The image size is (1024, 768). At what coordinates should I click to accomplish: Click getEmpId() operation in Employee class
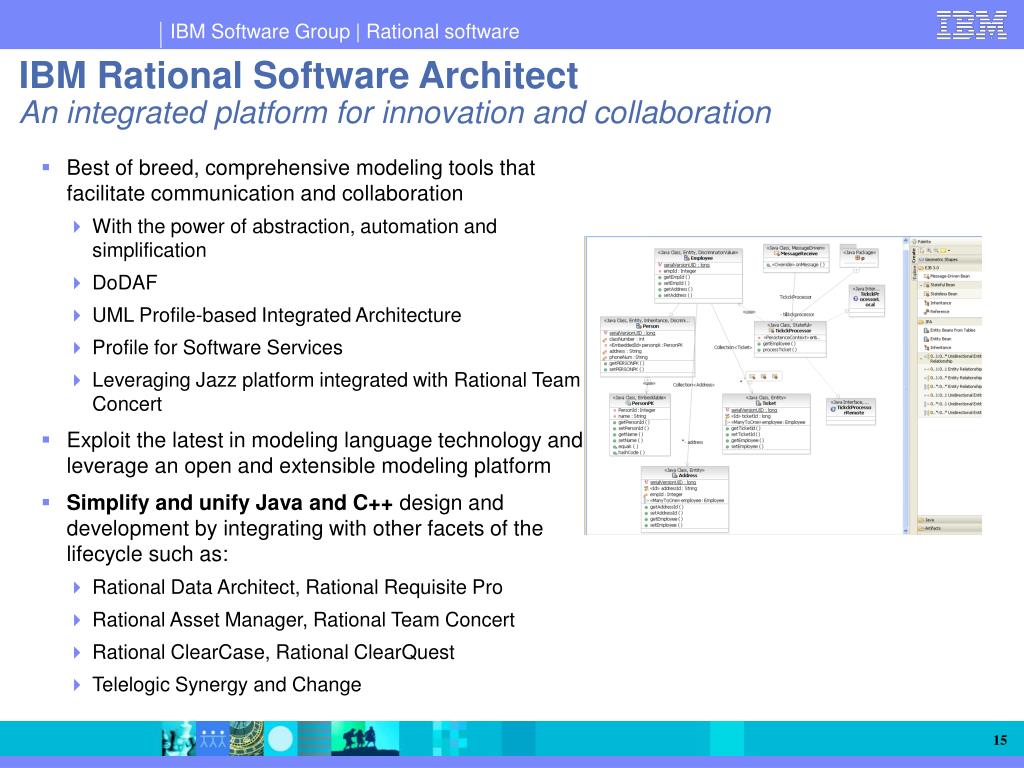click(x=677, y=277)
